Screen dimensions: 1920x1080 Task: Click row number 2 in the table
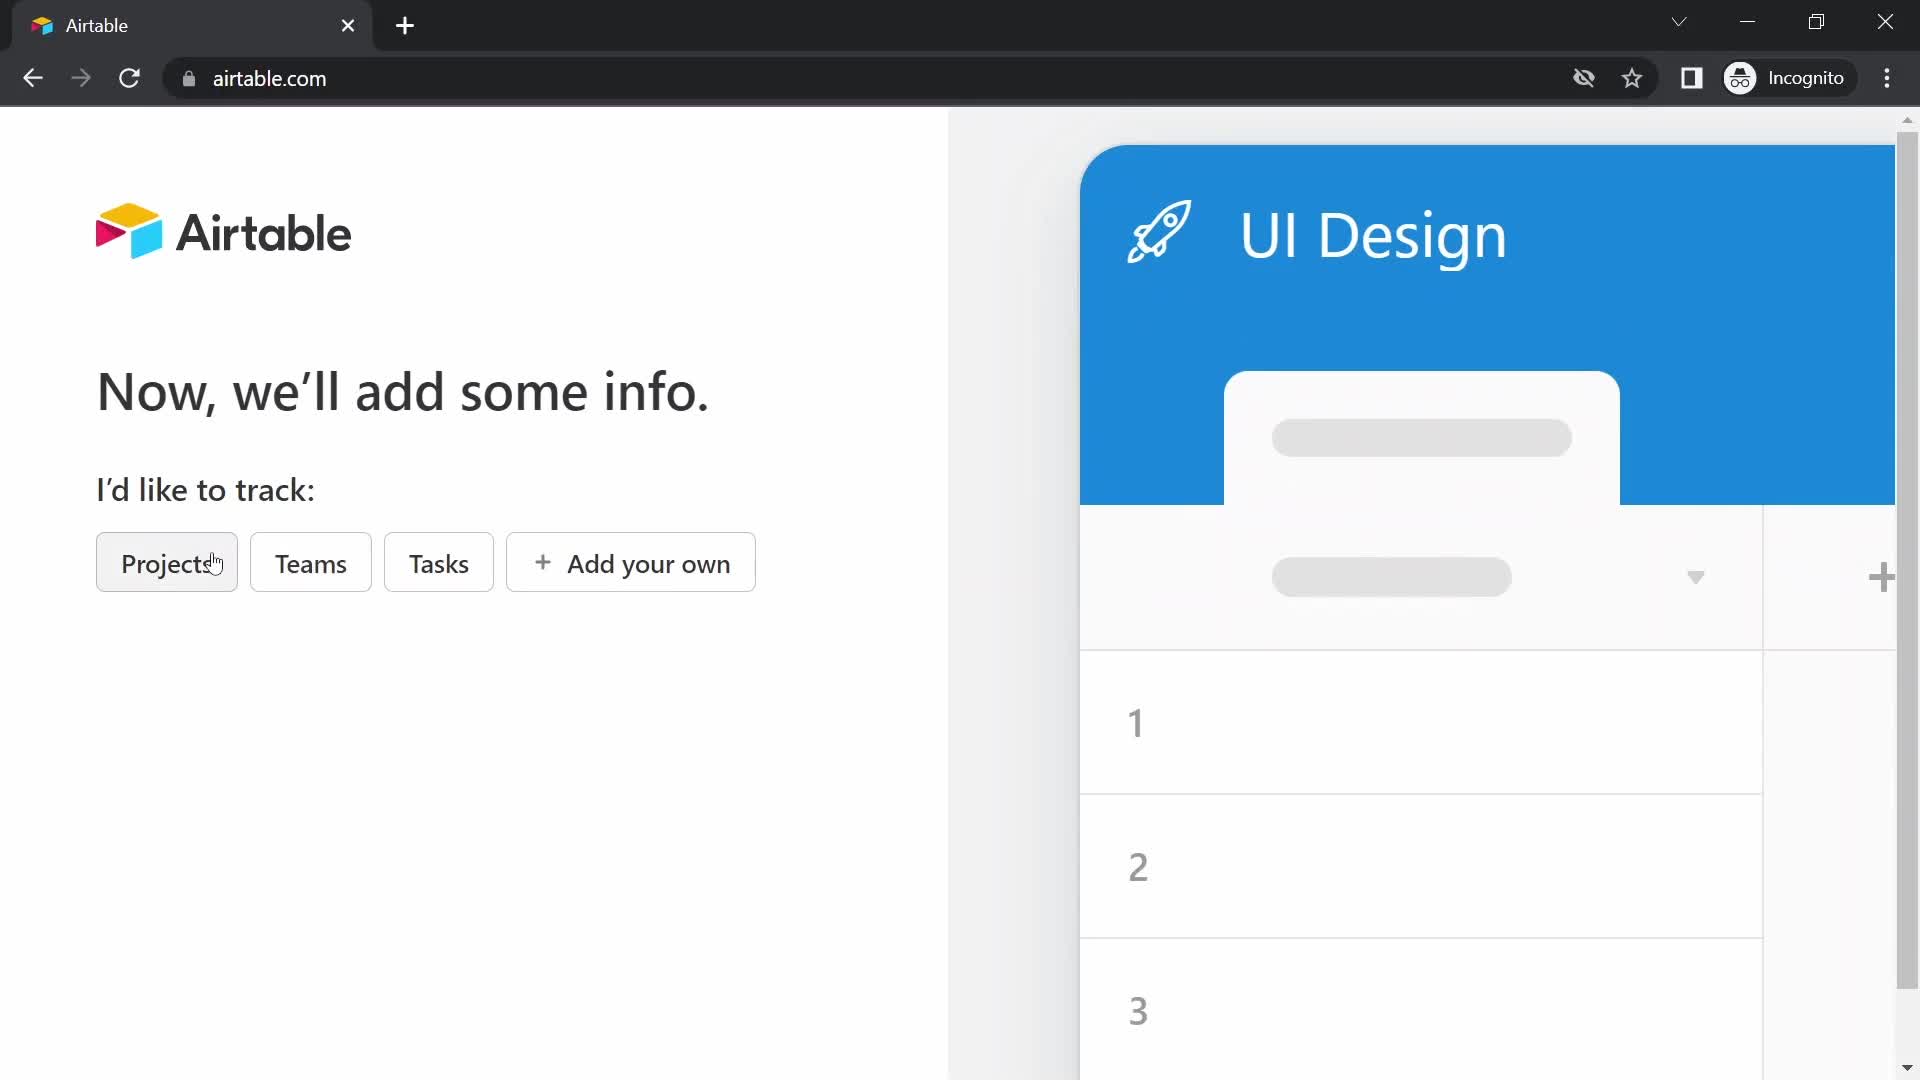(1138, 865)
